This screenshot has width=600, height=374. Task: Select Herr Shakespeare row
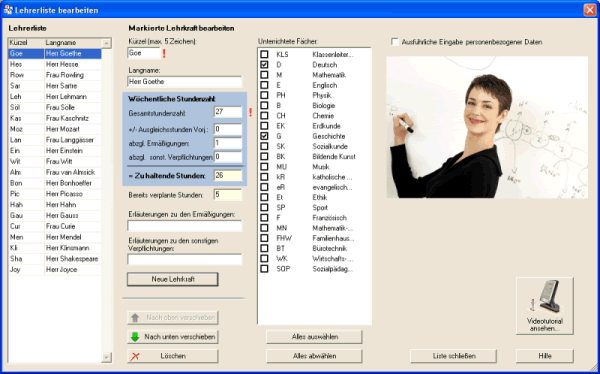(55, 259)
